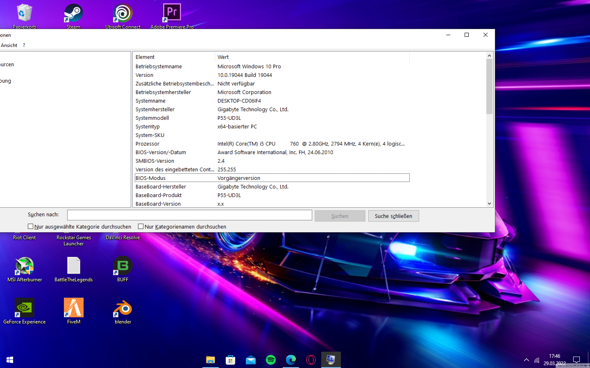Select the BIOS-Version/-Datum row
Screen dimensions: 590x368
tap(272, 152)
